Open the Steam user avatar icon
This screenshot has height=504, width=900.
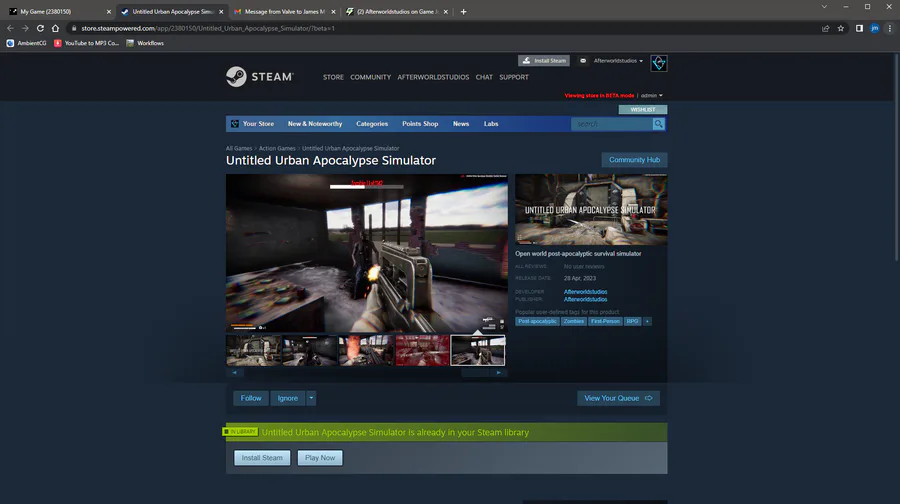[658, 63]
